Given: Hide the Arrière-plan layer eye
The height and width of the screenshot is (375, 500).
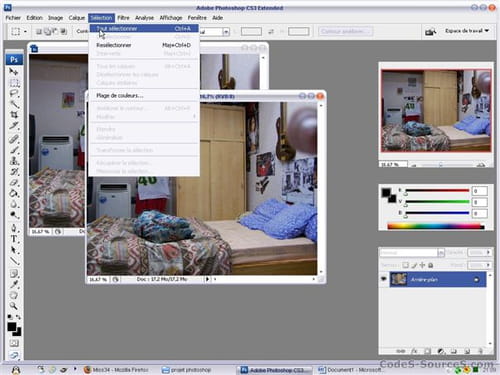Looking at the screenshot, I should pos(384,279).
